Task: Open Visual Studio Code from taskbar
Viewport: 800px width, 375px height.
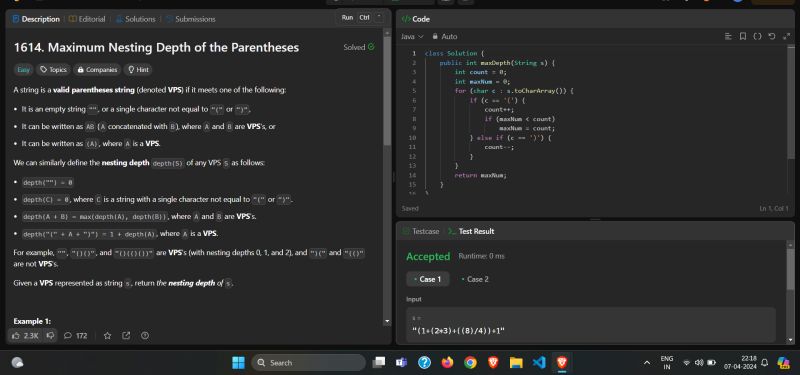Action: [x=539, y=363]
